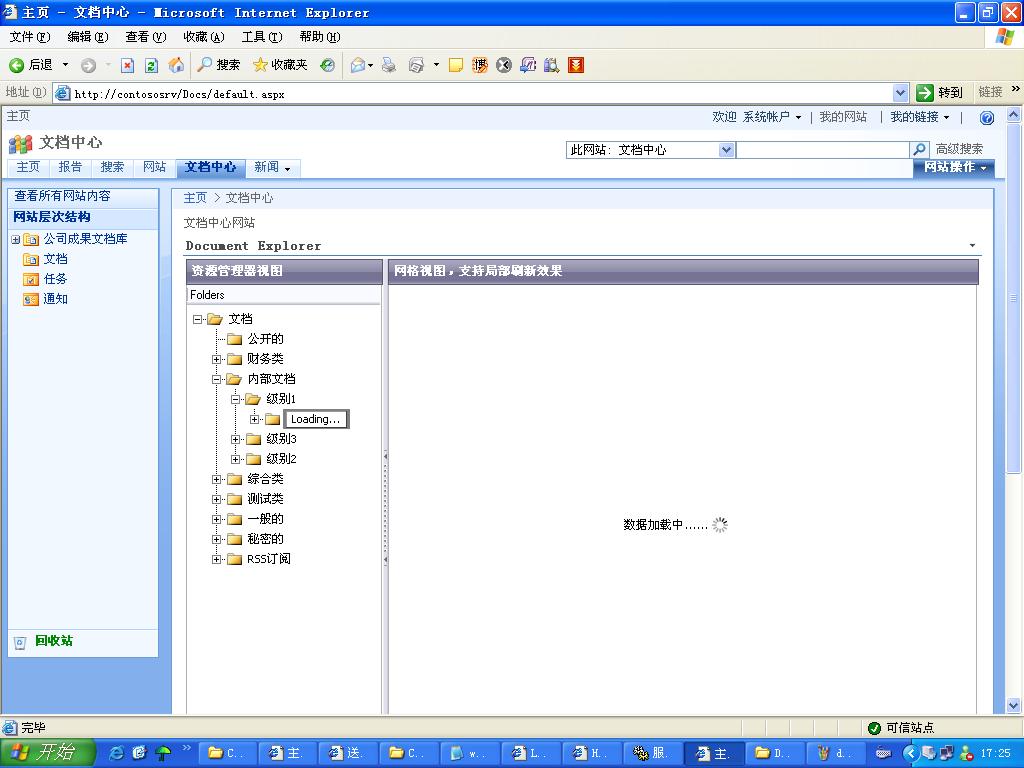The height and width of the screenshot is (768, 1024).
Task: Open the 工具(T) menu
Action: (x=261, y=37)
